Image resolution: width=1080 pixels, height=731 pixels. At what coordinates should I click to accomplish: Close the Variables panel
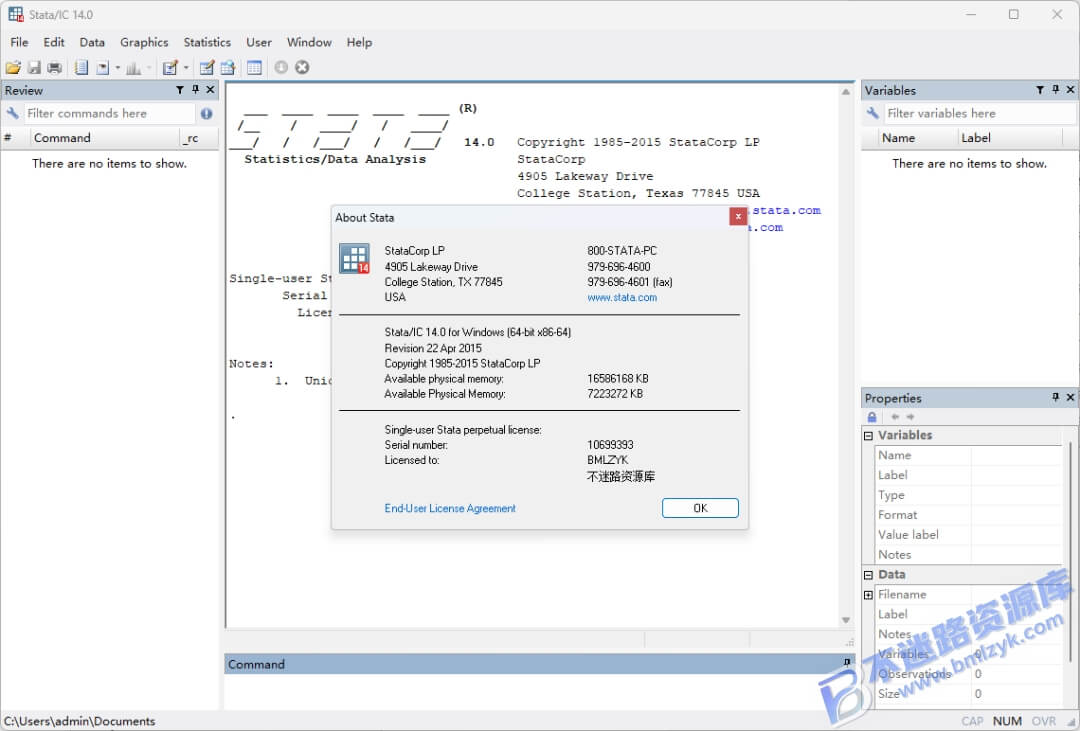click(1070, 90)
